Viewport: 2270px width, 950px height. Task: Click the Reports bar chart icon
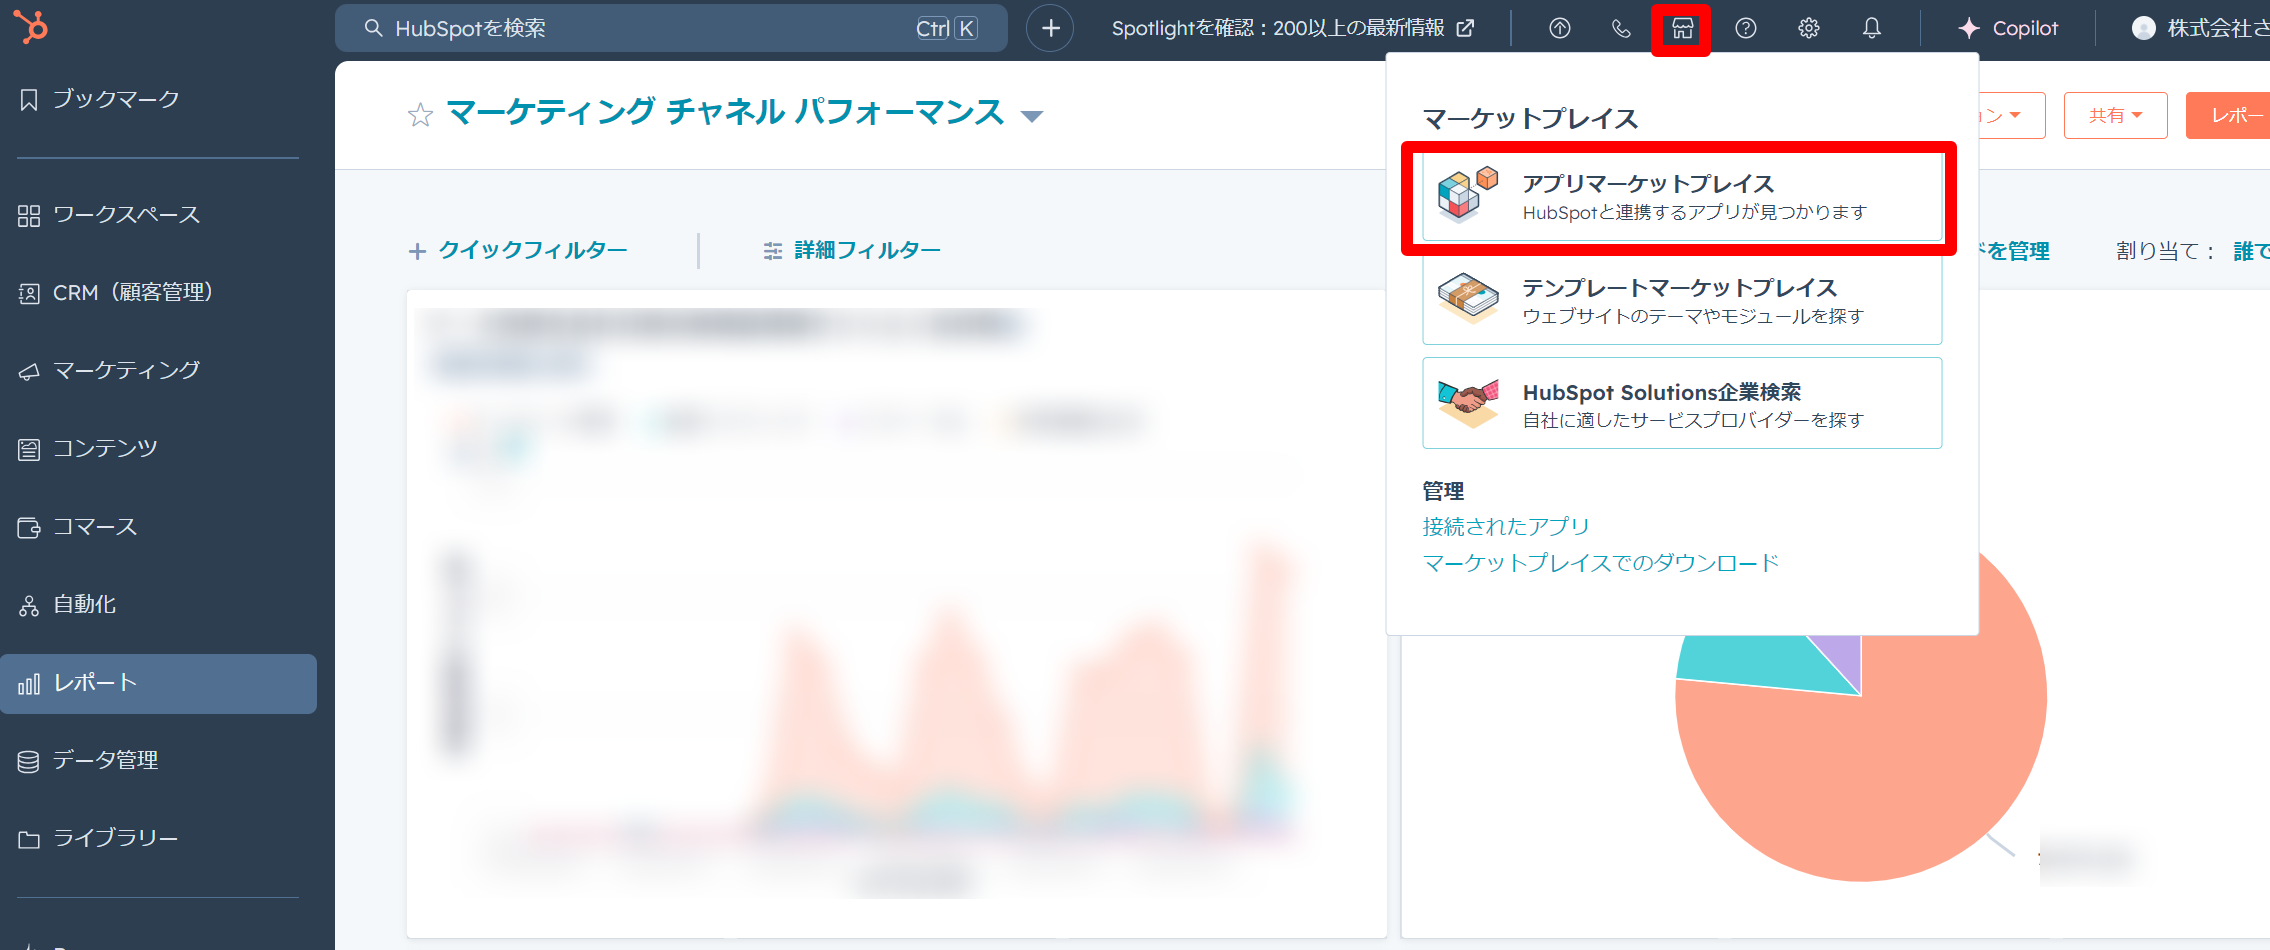pyautogui.click(x=29, y=684)
